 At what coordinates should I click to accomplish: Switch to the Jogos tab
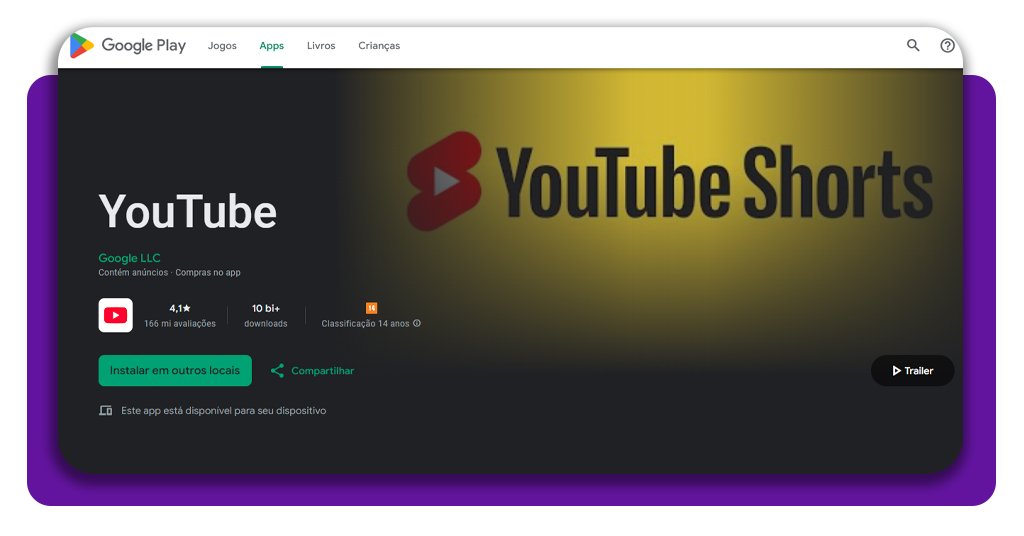222,46
